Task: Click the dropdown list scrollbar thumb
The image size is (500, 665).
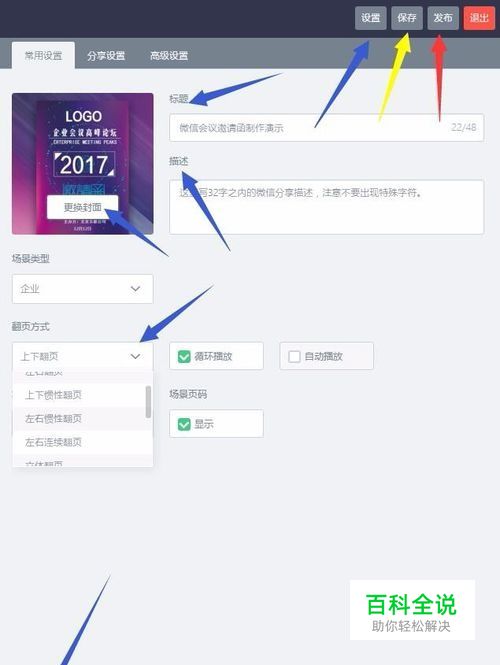Action: 148,402
